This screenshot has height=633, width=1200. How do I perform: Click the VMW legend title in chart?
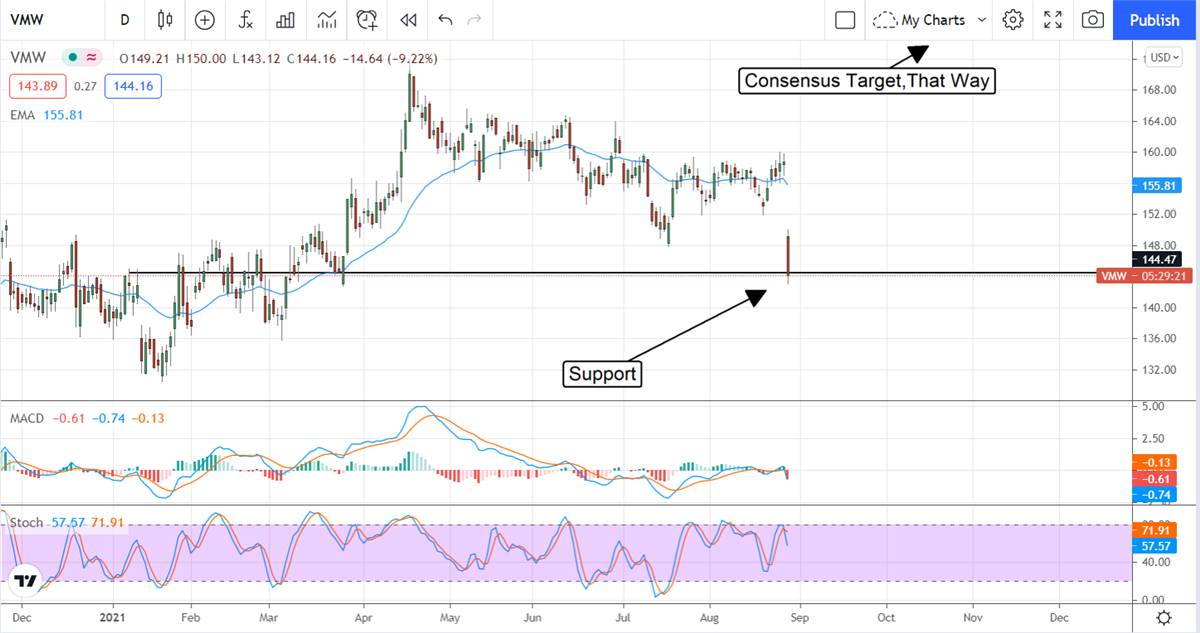click(29, 58)
